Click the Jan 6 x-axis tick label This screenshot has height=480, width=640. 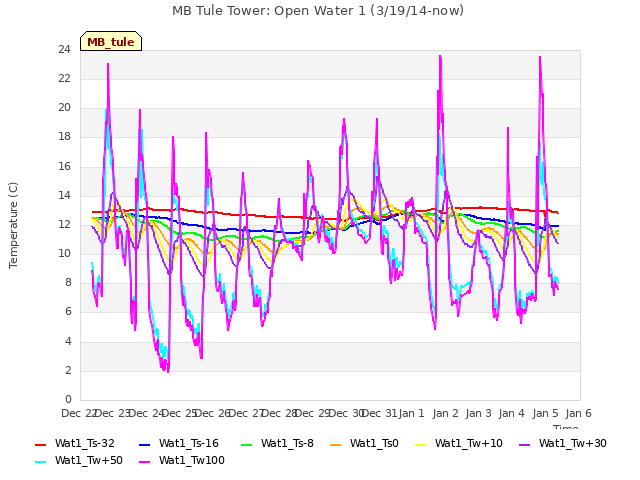578,413
